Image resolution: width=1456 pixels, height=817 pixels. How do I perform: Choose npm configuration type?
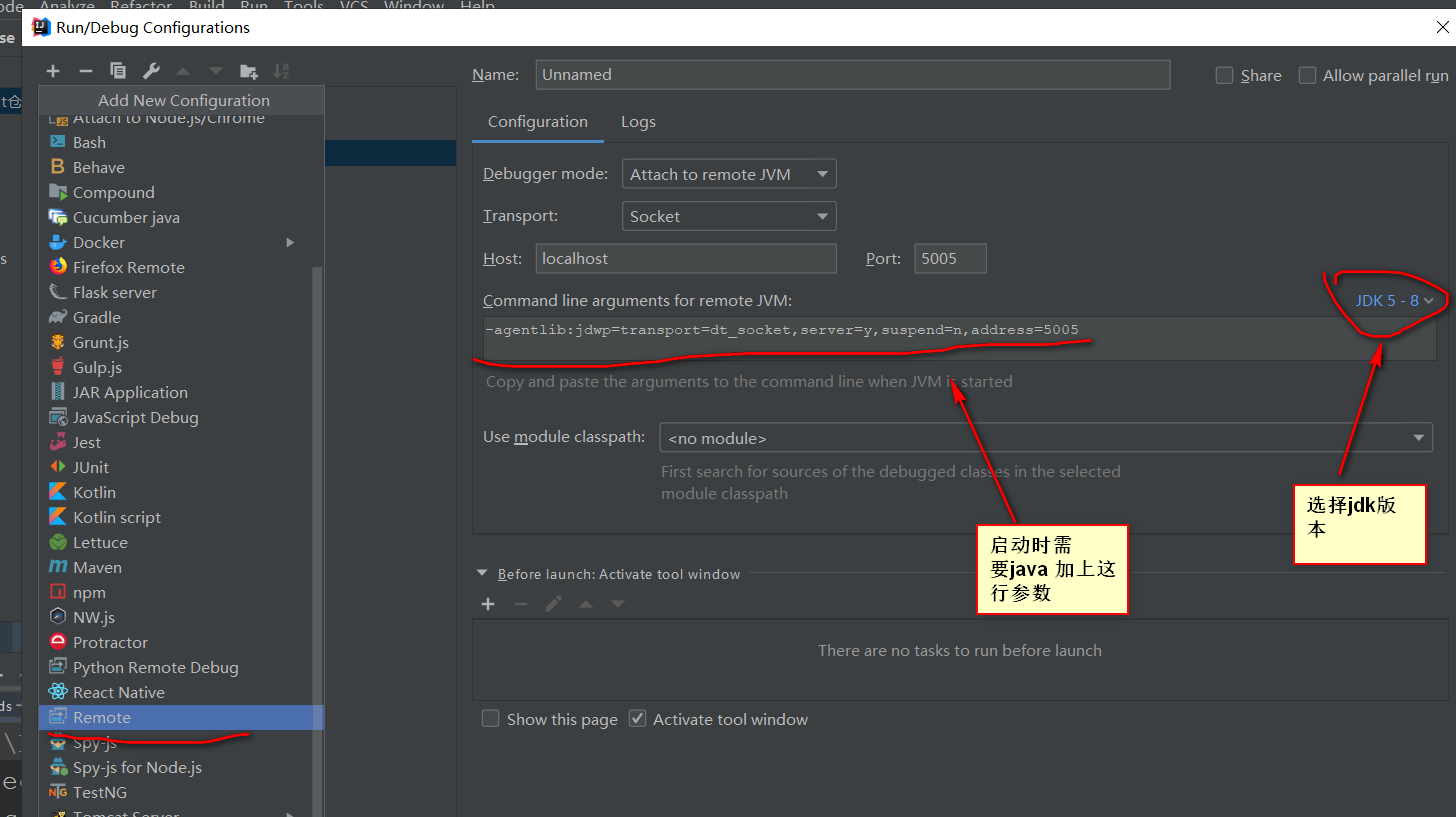180,593
